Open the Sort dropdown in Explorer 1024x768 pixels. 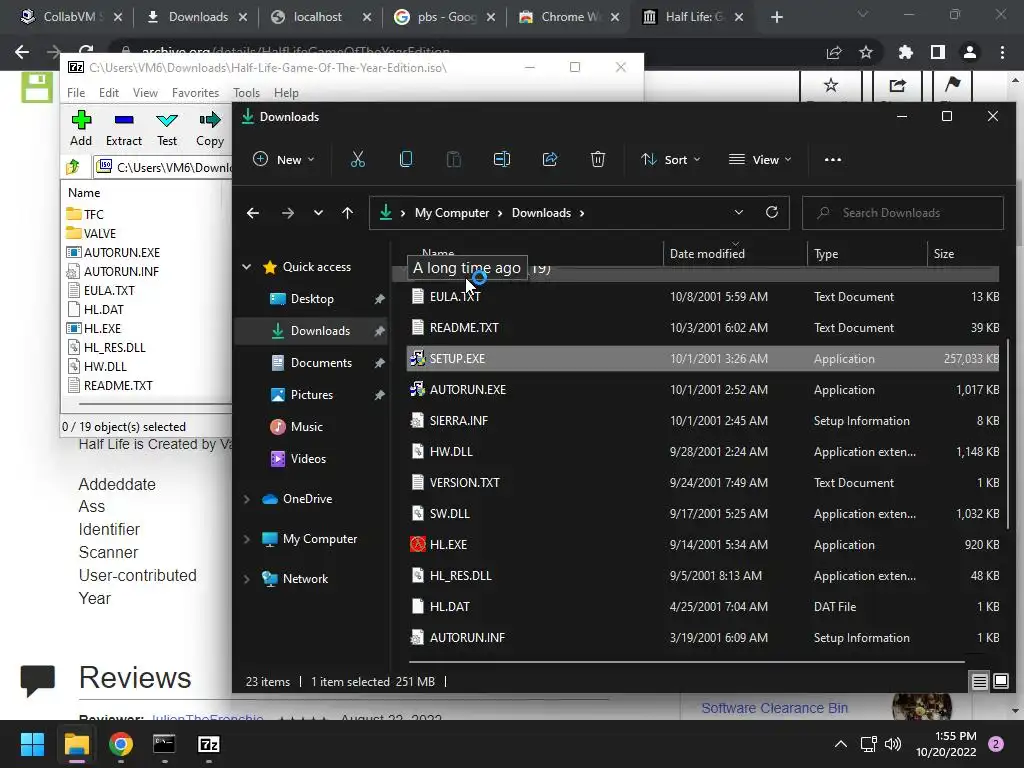671,159
